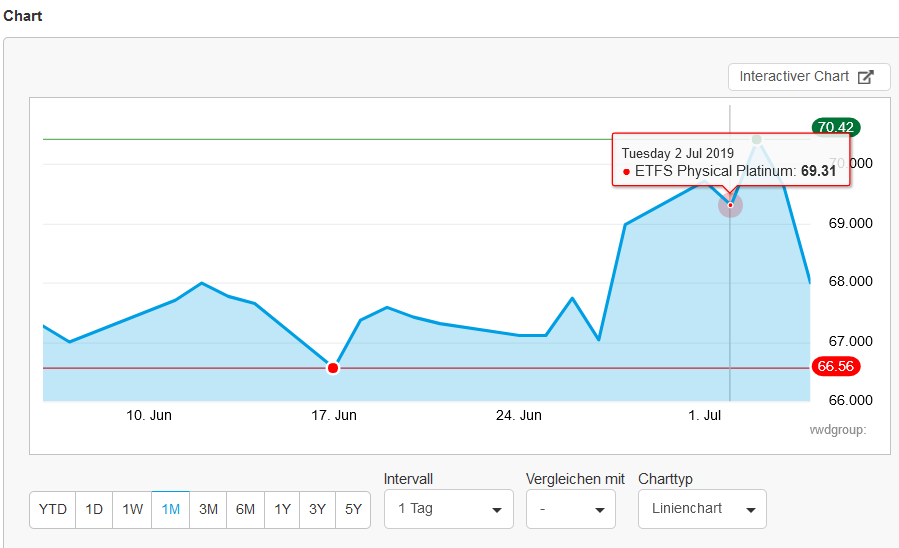Open the Interactiver Chart external link icon
The height and width of the screenshot is (548, 899).
(867, 77)
